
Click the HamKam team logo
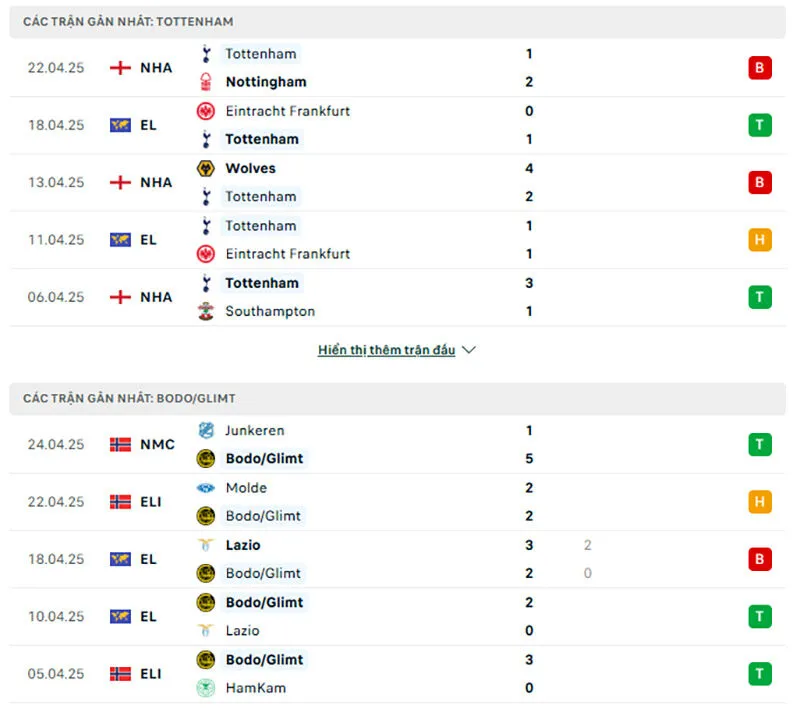click(x=206, y=688)
